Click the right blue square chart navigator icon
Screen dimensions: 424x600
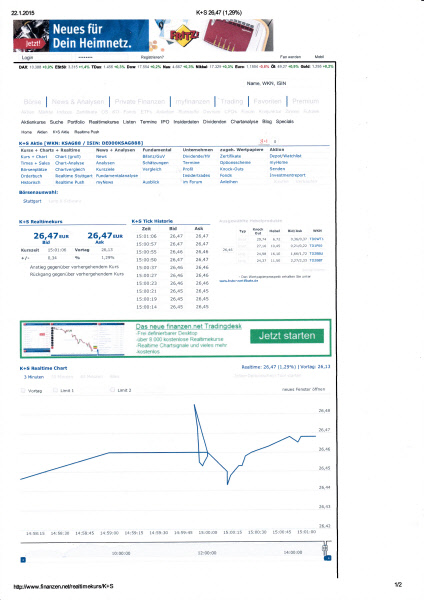tap(328, 558)
